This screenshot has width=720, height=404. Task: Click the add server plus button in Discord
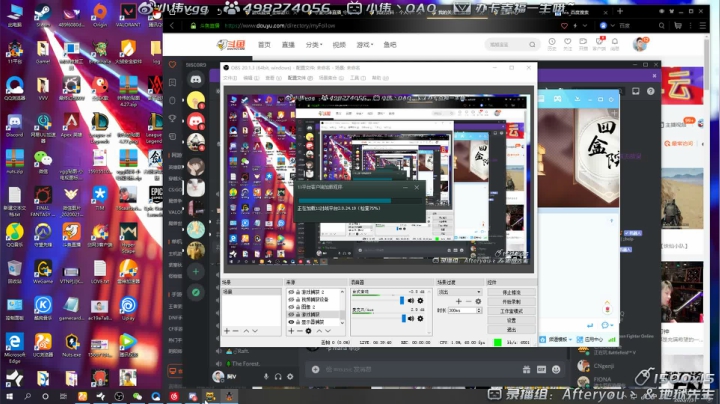196,272
